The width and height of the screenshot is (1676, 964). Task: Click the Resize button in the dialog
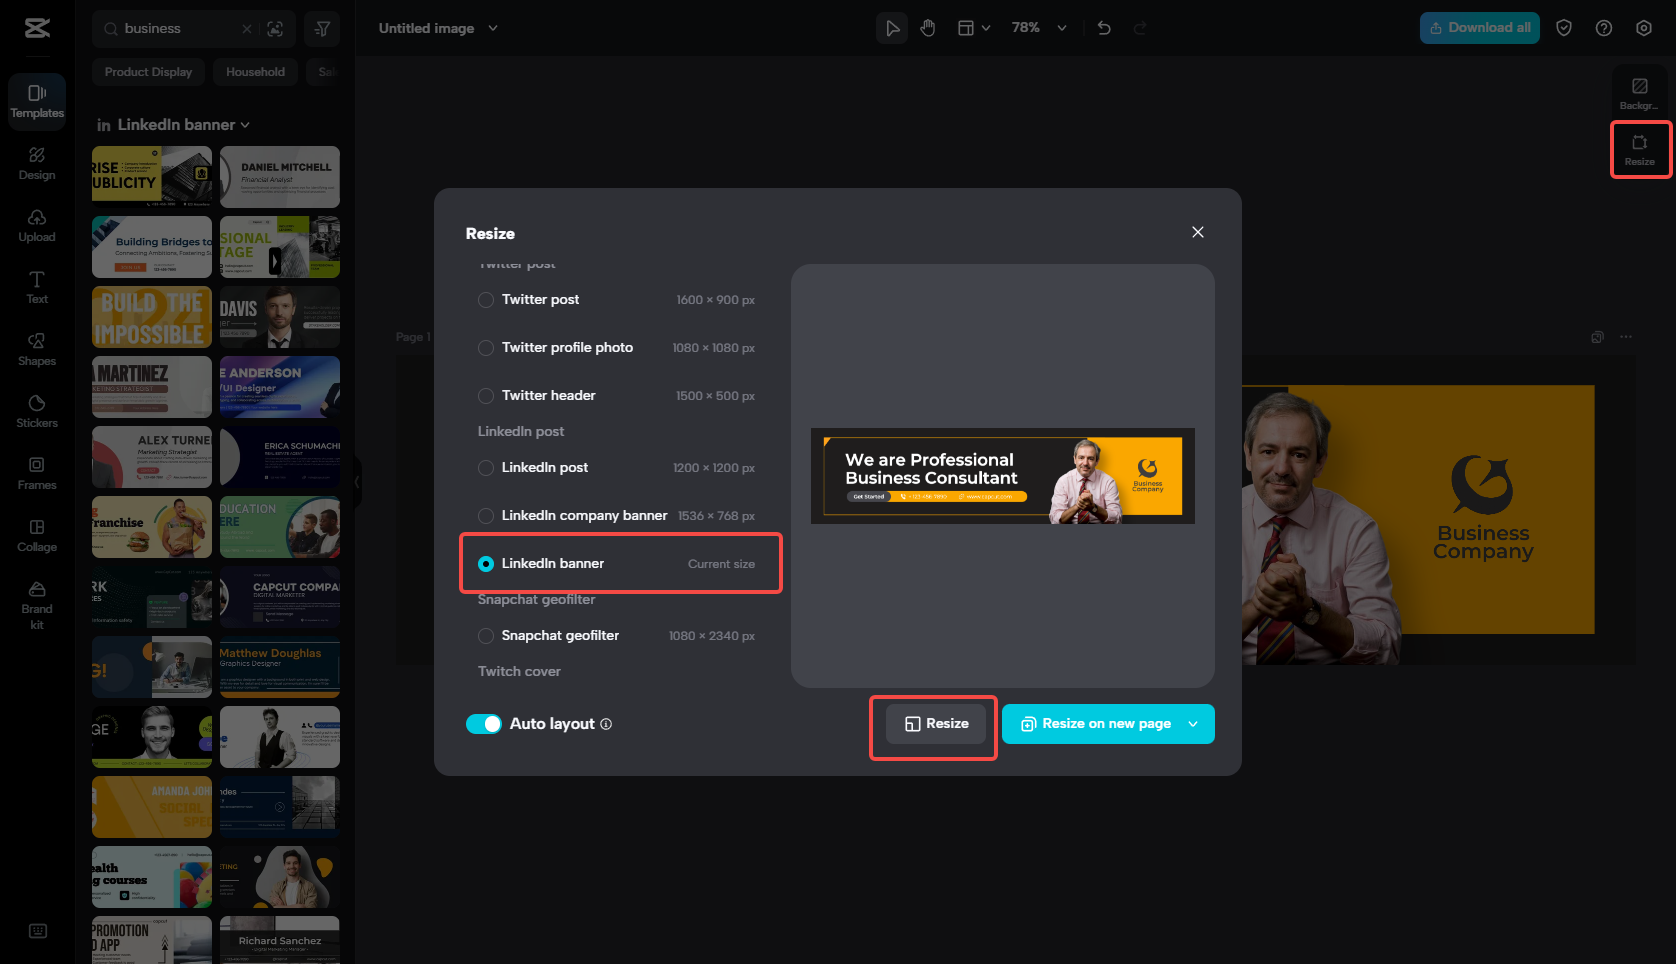[x=933, y=723]
